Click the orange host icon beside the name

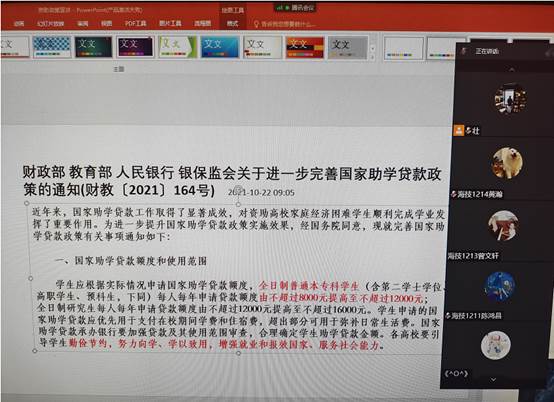pos(459,130)
